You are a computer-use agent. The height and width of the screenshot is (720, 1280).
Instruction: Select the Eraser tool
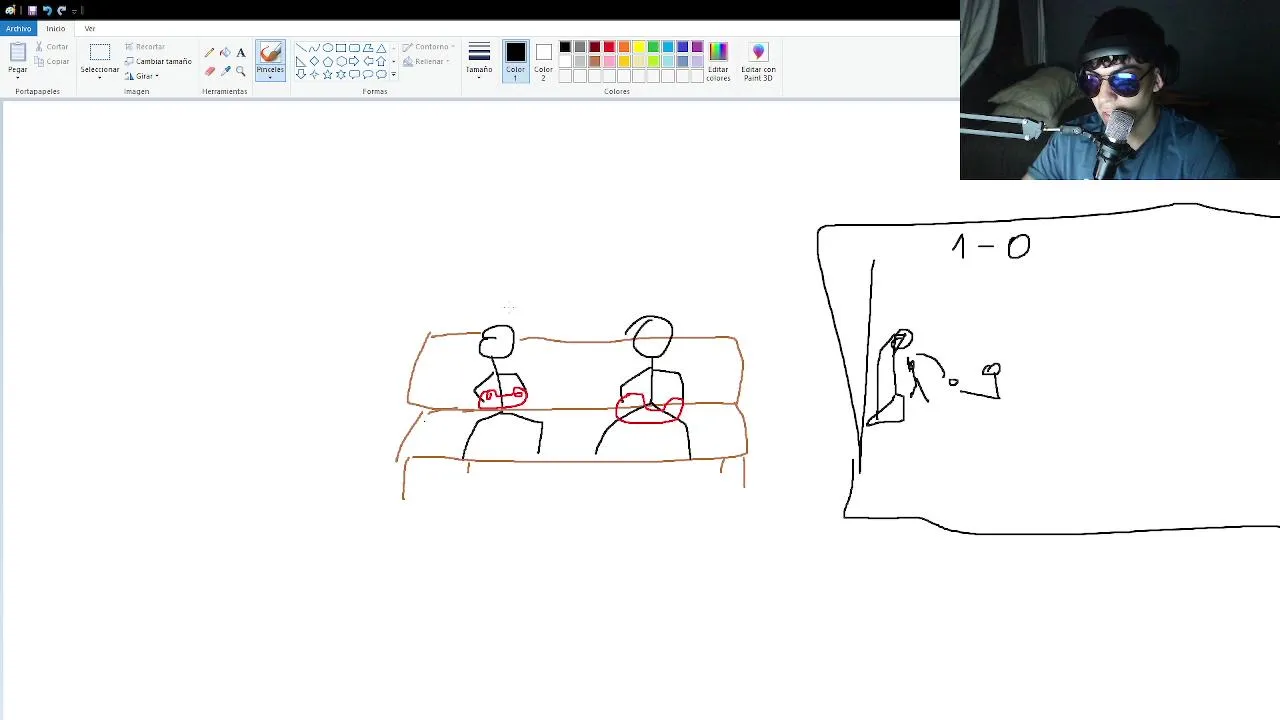209,71
